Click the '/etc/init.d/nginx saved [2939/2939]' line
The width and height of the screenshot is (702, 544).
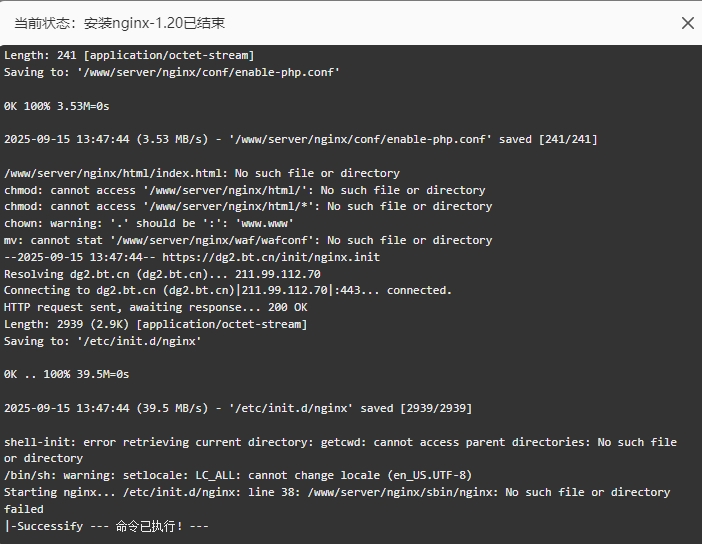point(238,408)
